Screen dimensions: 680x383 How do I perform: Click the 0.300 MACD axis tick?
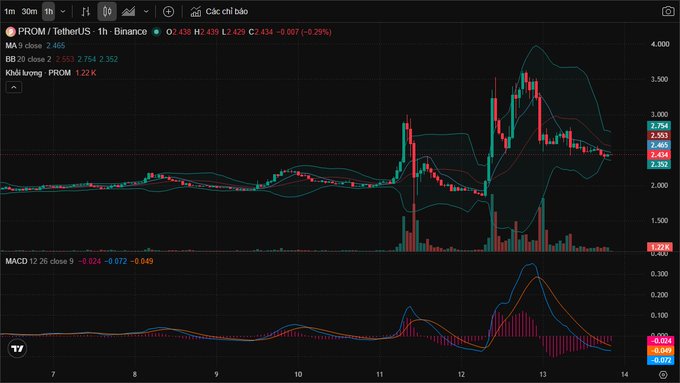click(x=660, y=274)
